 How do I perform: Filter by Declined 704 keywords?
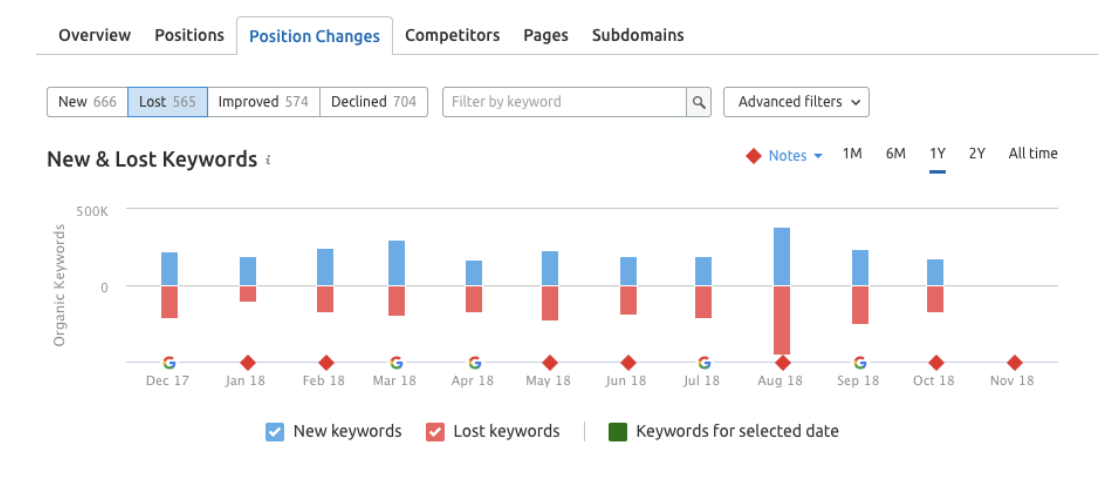[373, 102]
